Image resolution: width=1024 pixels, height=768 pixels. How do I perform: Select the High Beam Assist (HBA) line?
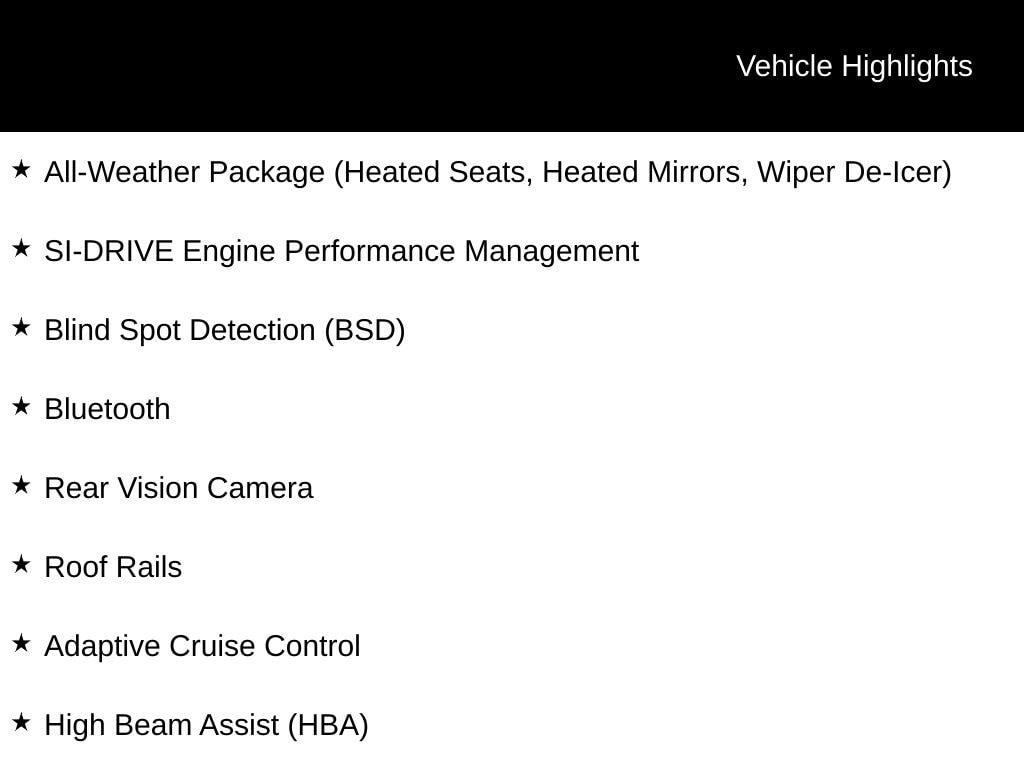coord(206,725)
